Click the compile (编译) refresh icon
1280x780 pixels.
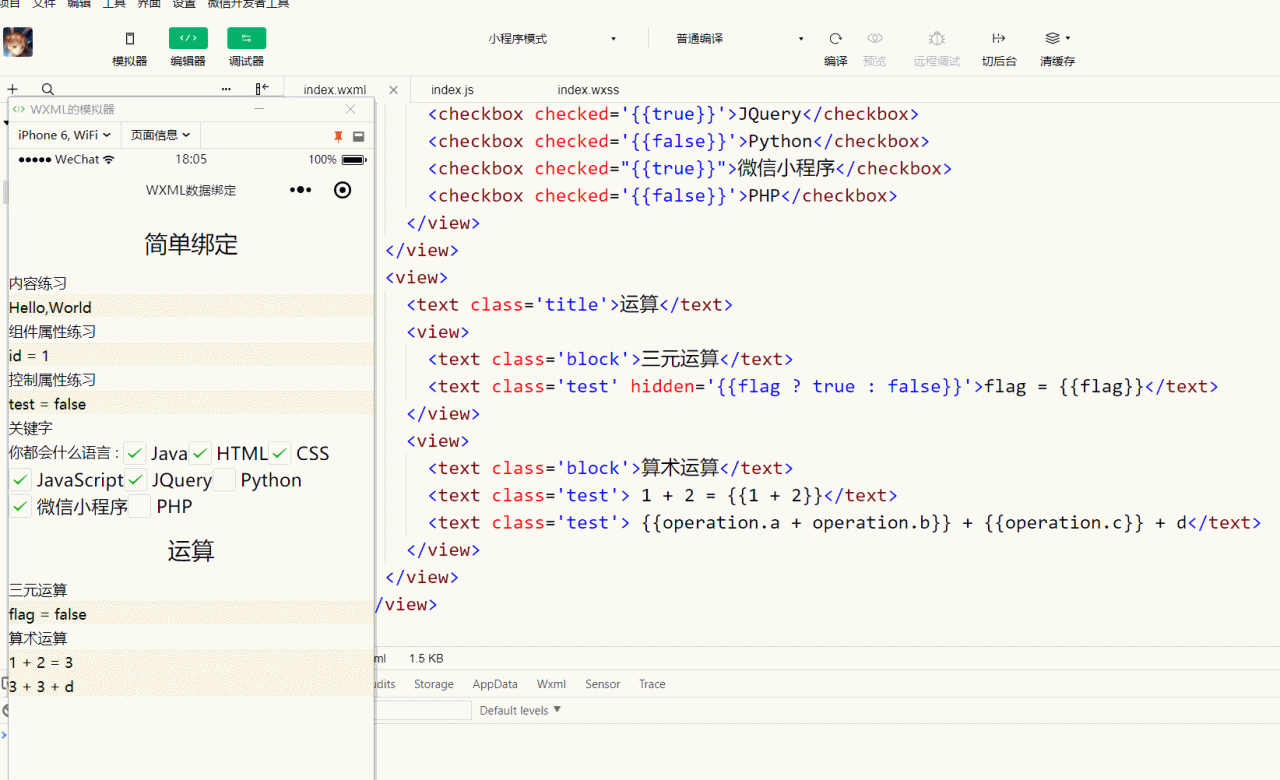[x=835, y=38]
